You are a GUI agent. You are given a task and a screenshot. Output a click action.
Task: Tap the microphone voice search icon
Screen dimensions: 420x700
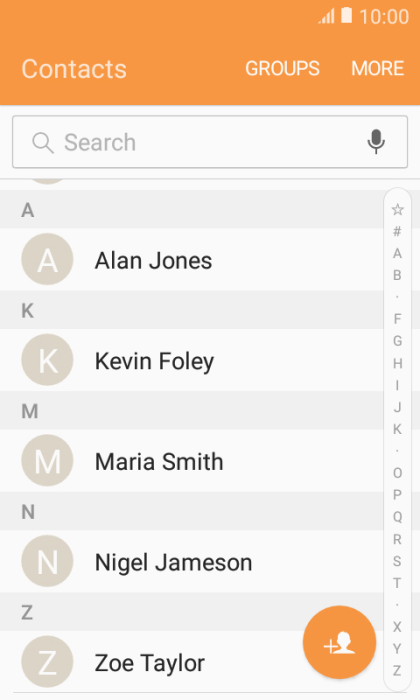coord(376,142)
